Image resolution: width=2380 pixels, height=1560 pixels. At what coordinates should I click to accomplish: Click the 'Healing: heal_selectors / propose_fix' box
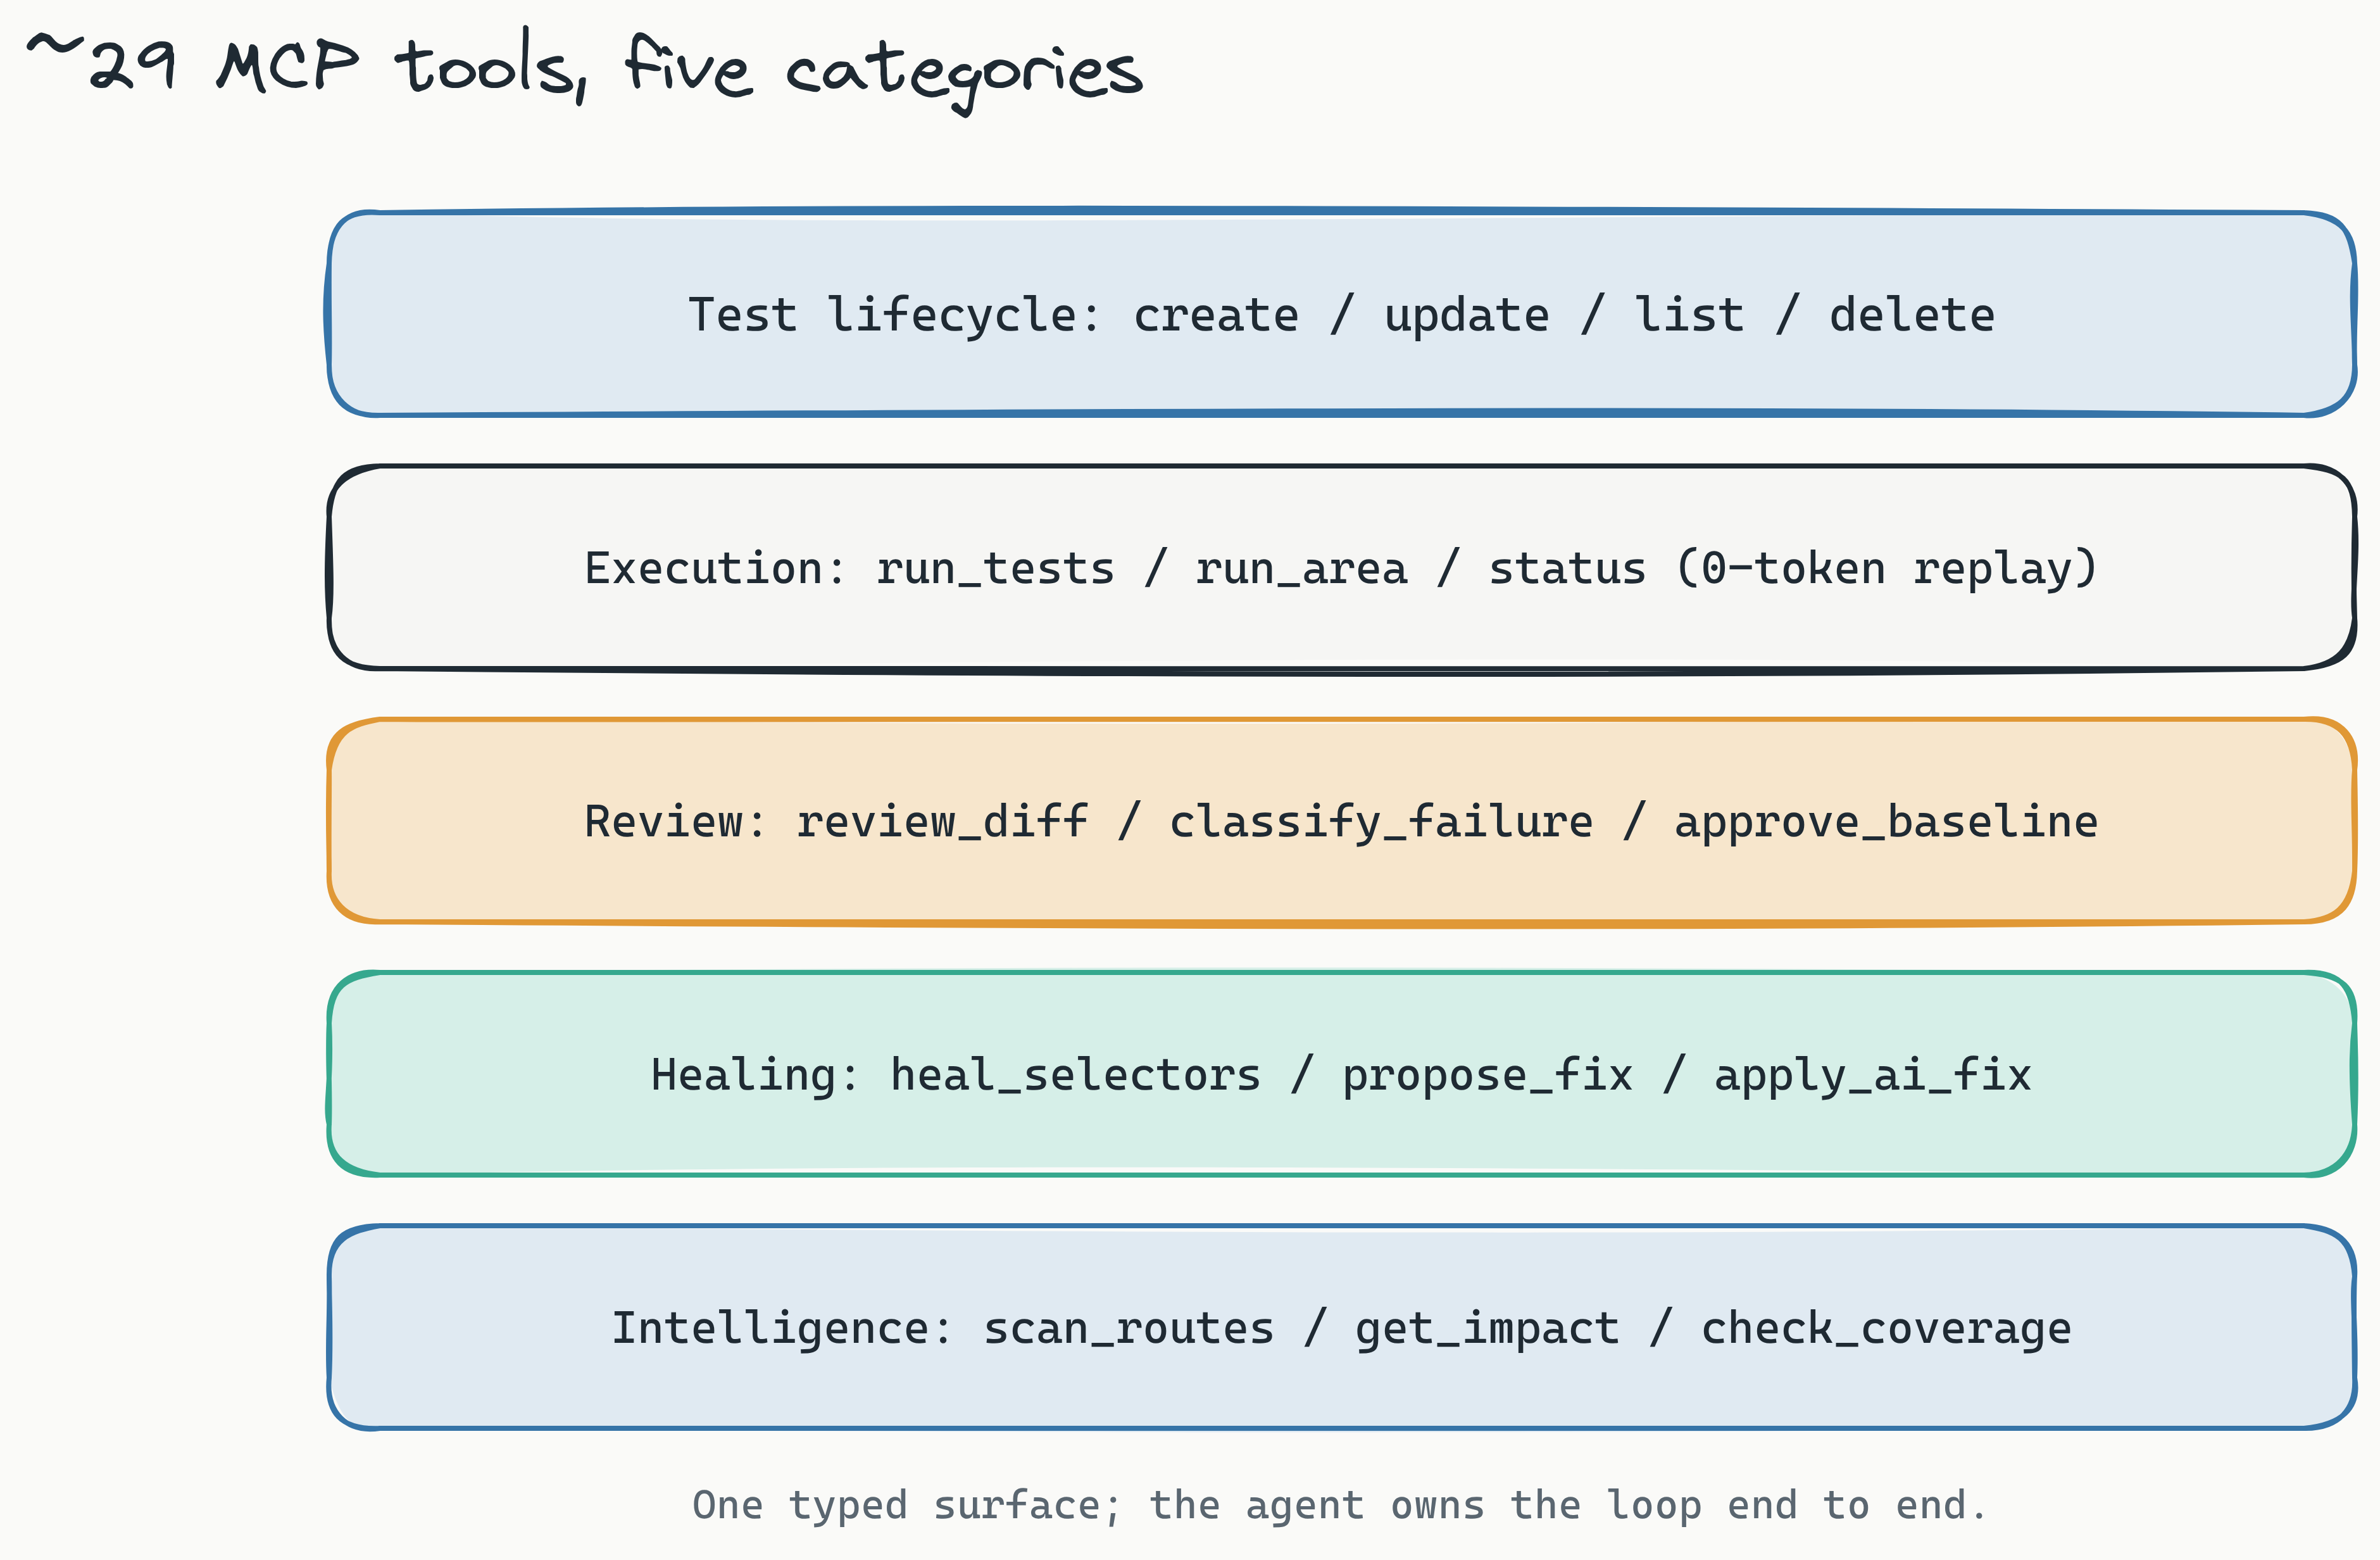tap(1341, 1074)
